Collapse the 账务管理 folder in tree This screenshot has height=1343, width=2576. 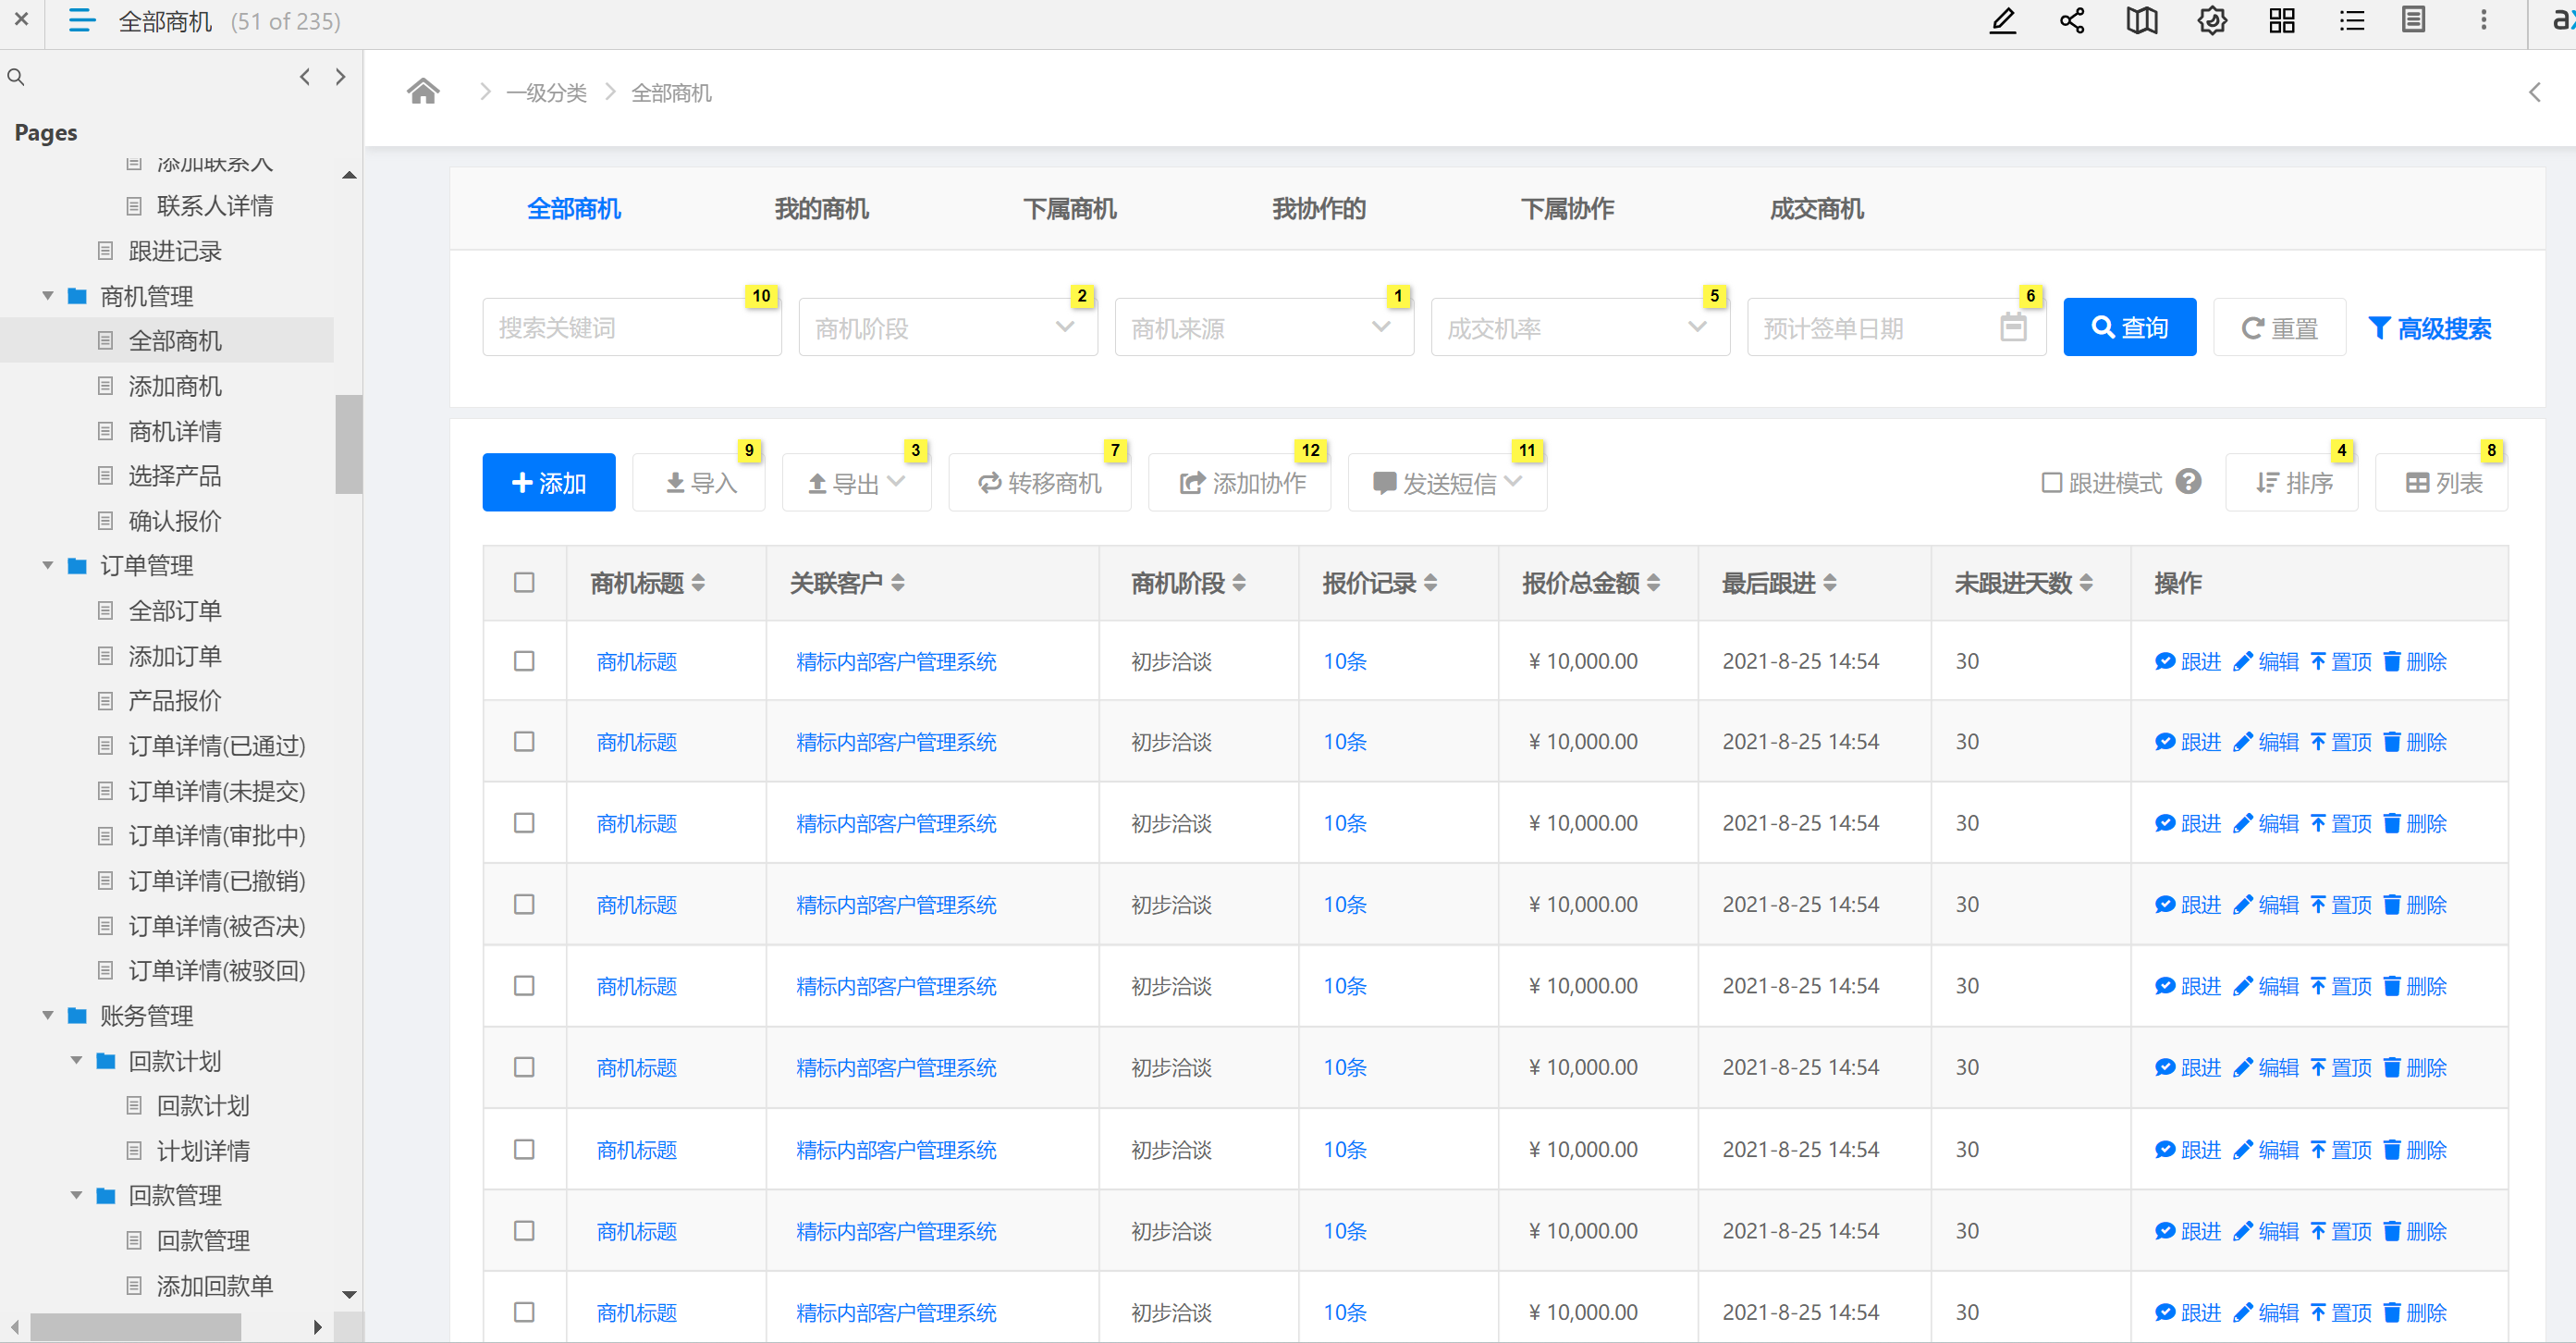(x=47, y=1015)
